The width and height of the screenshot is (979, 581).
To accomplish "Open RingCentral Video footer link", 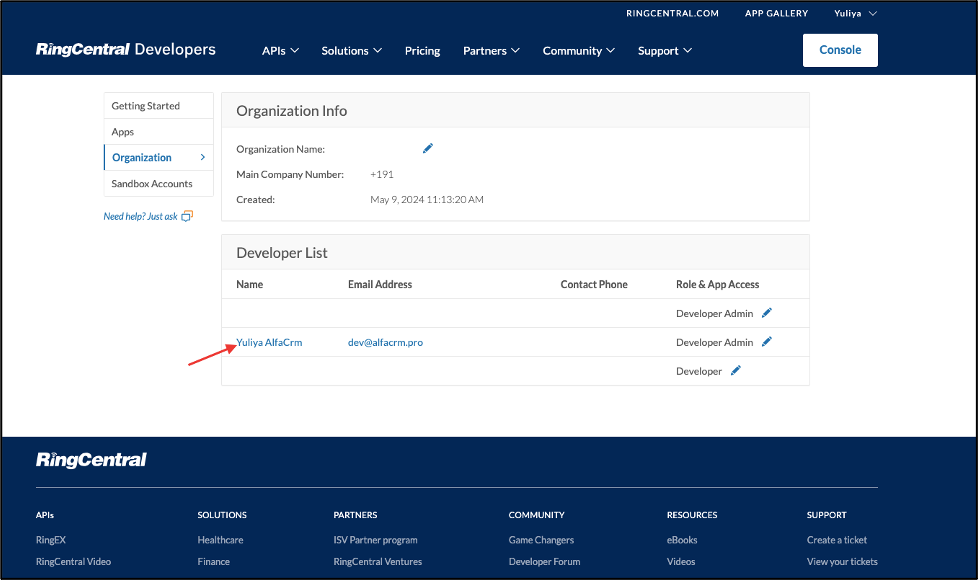I will 73,562.
